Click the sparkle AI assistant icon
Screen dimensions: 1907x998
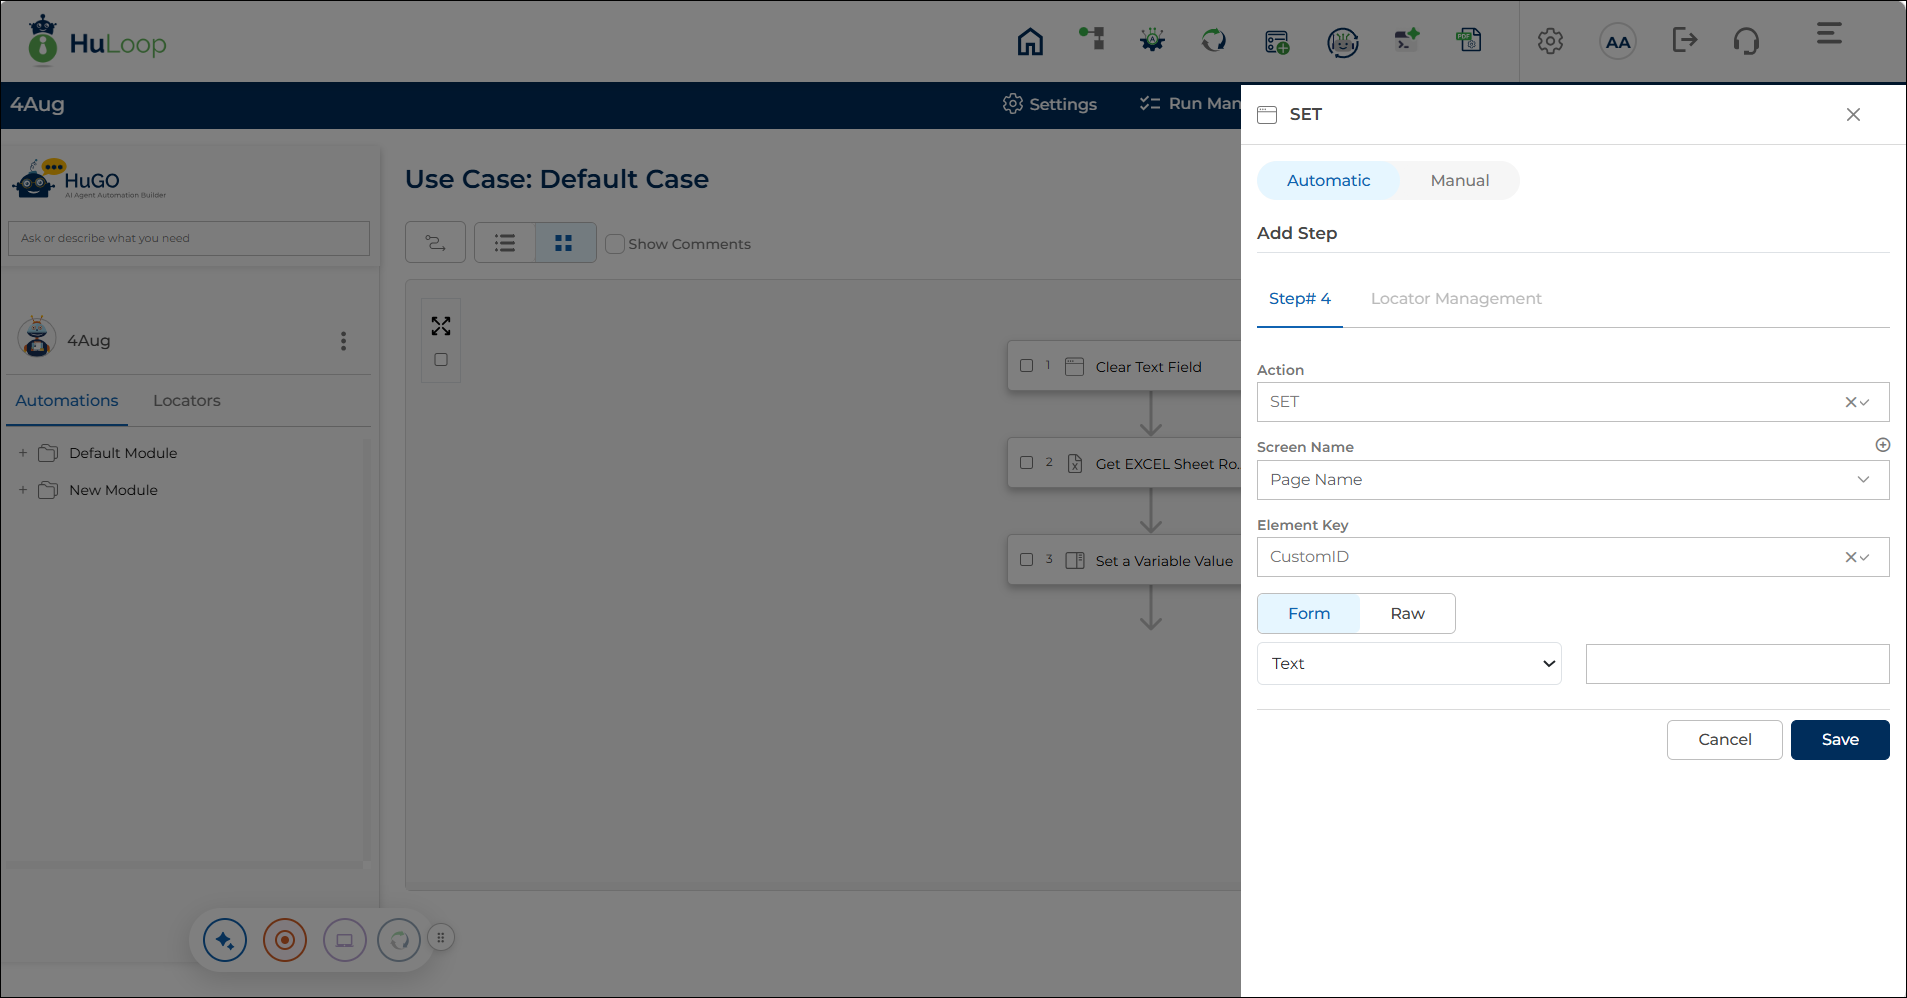click(x=225, y=940)
